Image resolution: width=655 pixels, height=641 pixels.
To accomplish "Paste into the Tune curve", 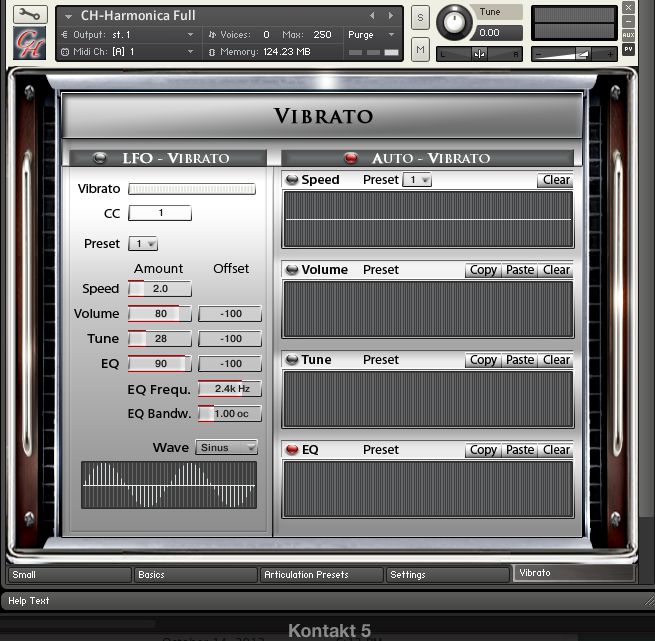I will point(519,360).
